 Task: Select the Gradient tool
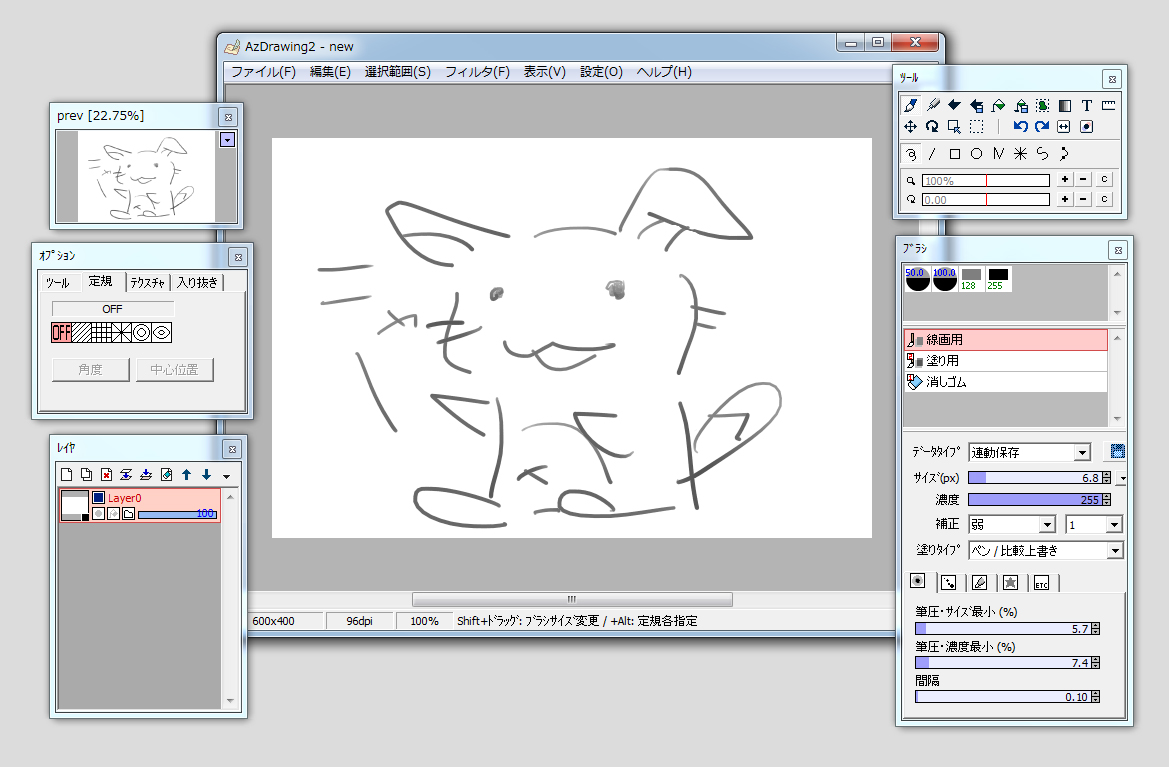(1065, 105)
